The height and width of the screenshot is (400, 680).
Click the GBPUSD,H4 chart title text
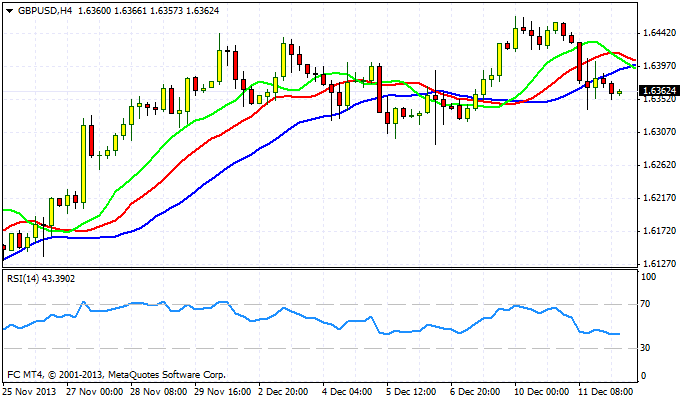coord(45,11)
